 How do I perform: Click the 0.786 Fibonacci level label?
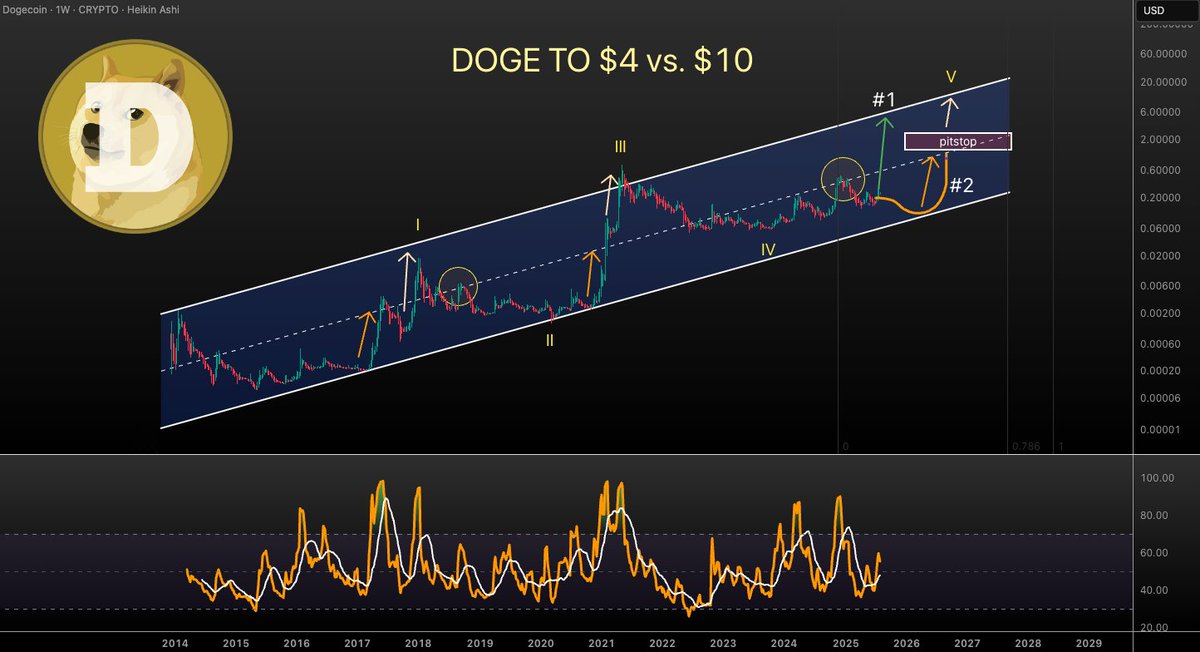[x=1026, y=446]
